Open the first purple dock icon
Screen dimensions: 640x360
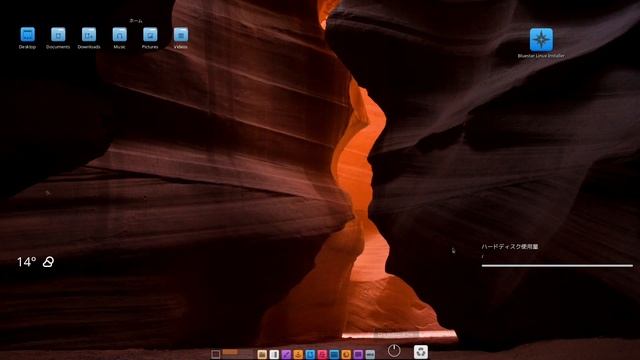point(286,354)
